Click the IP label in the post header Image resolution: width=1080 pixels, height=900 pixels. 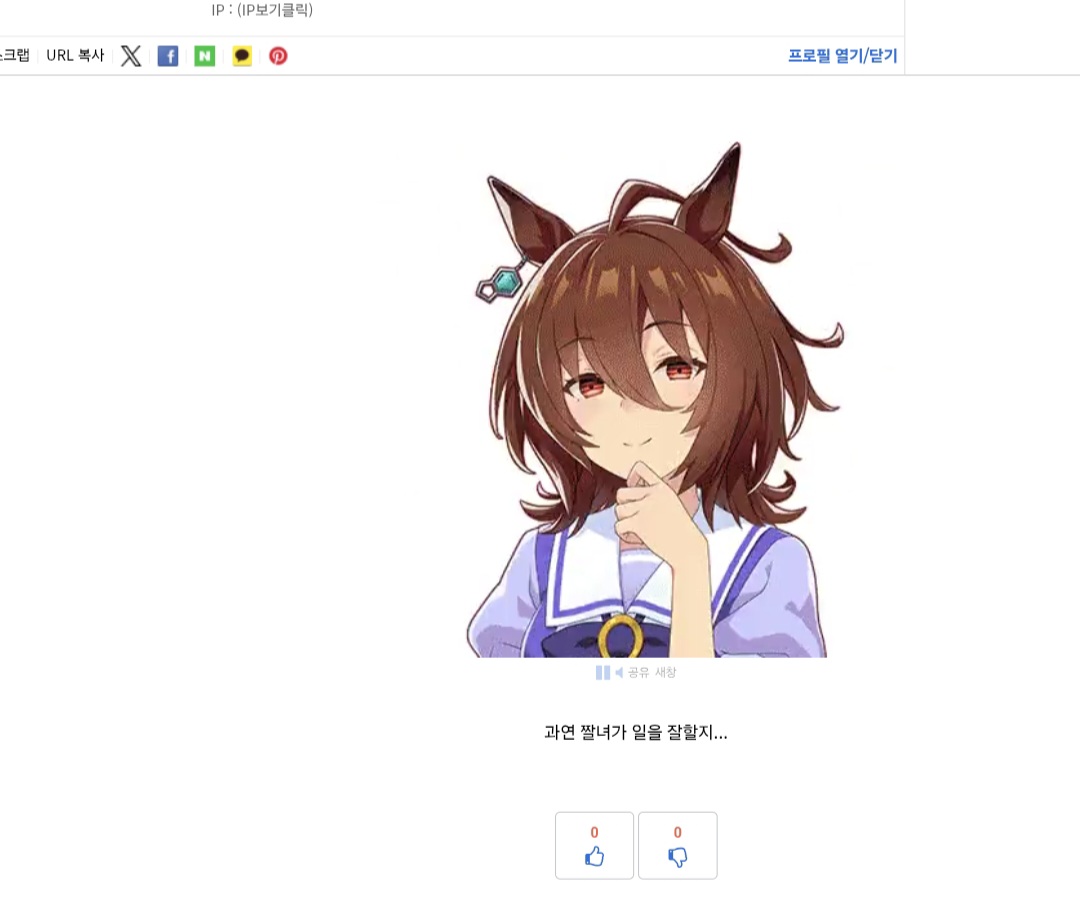(220, 10)
